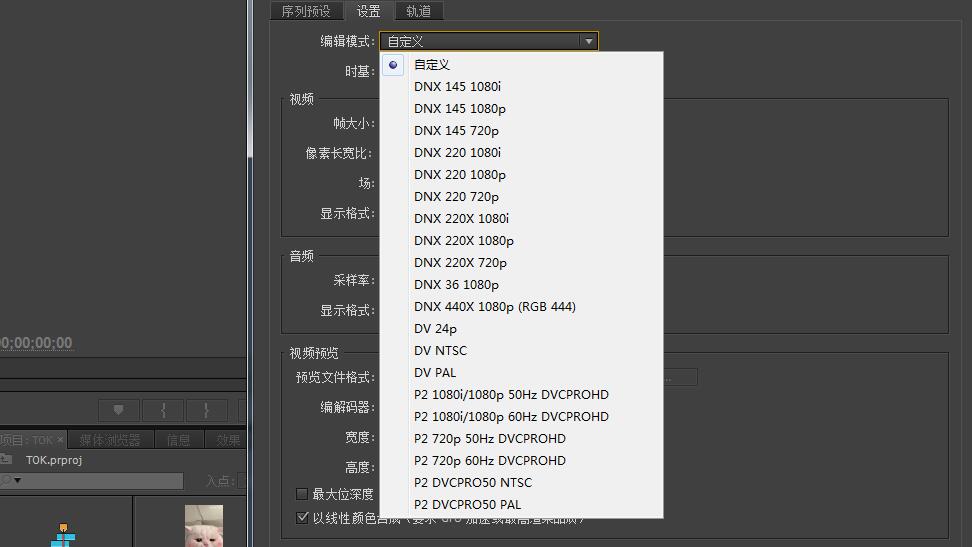Select the cat image thumbnail
The width and height of the screenshot is (972, 547).
point(204,526)
